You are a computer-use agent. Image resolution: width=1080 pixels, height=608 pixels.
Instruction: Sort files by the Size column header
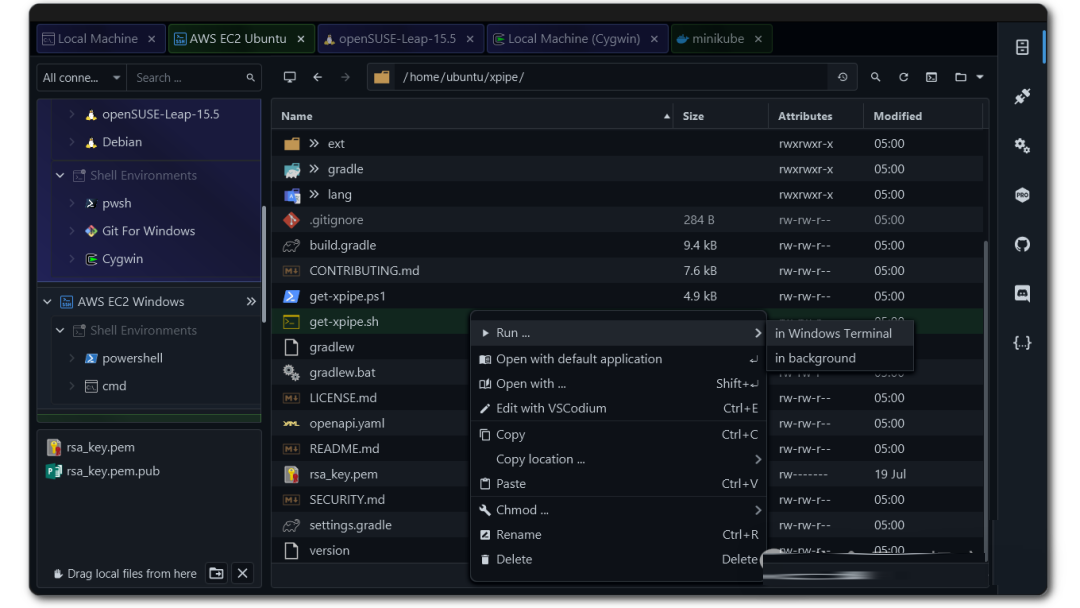(693, 116)
